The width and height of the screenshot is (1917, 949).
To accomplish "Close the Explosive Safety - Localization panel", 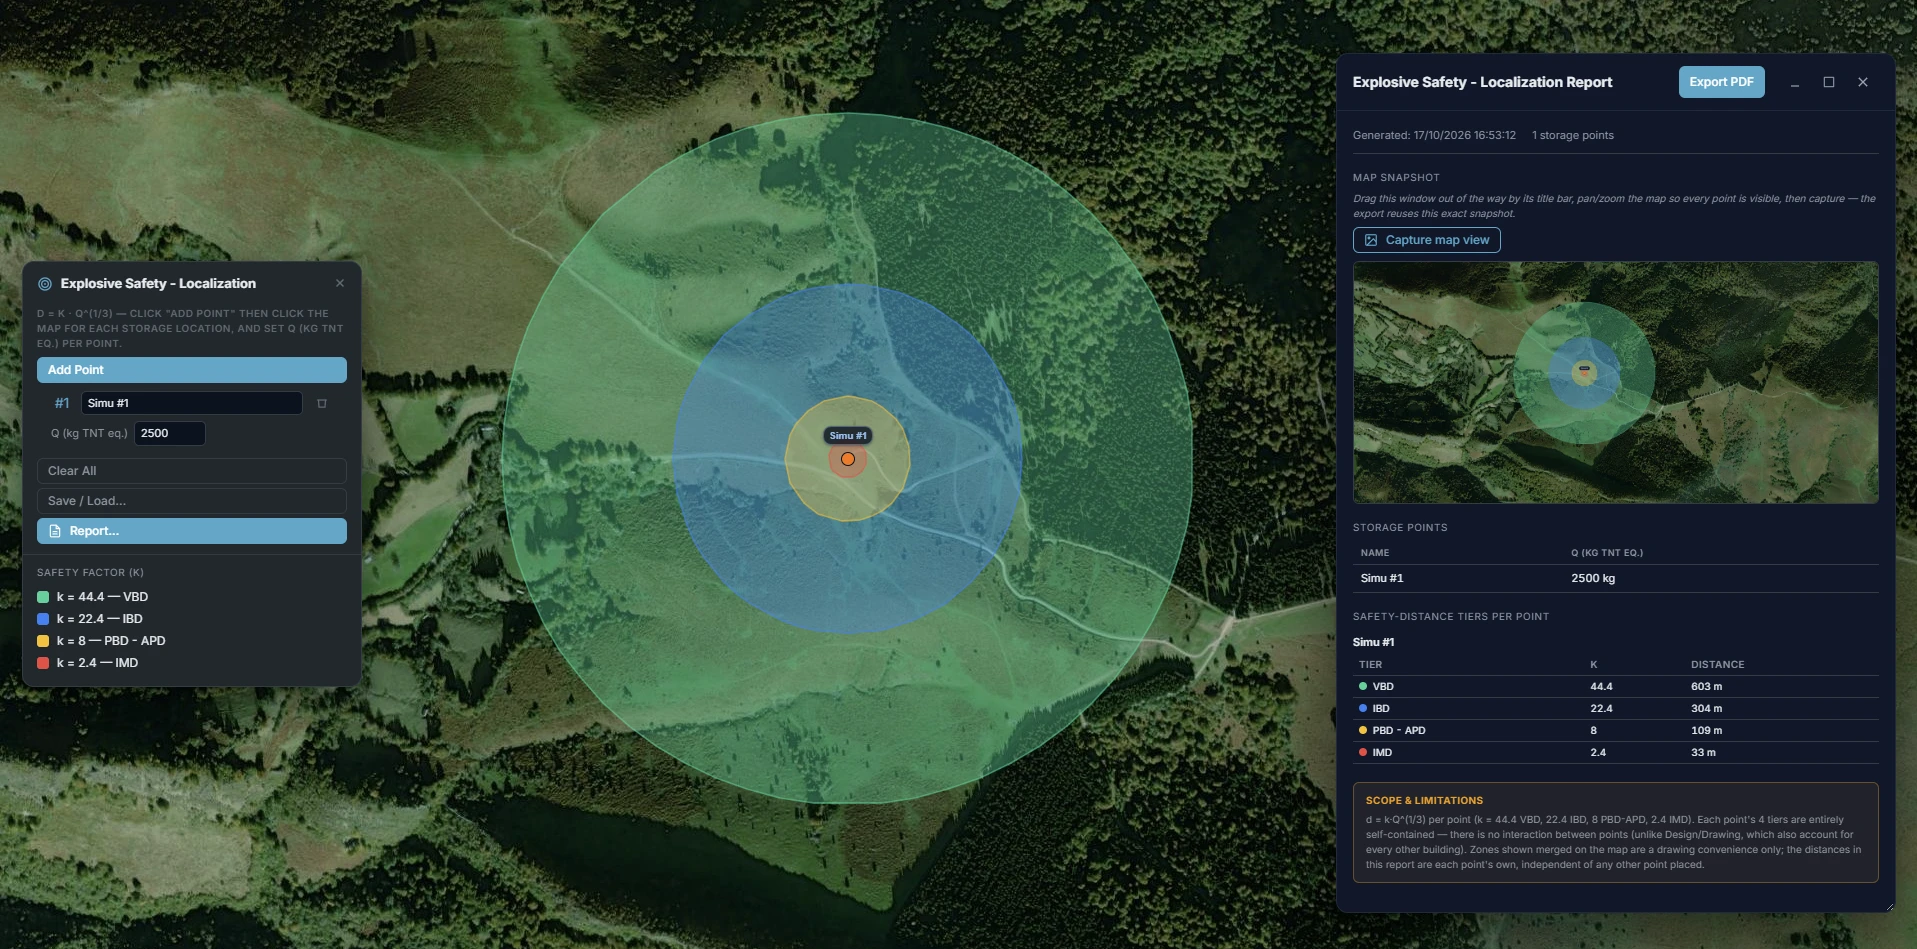I will click(x=340, y=283).
